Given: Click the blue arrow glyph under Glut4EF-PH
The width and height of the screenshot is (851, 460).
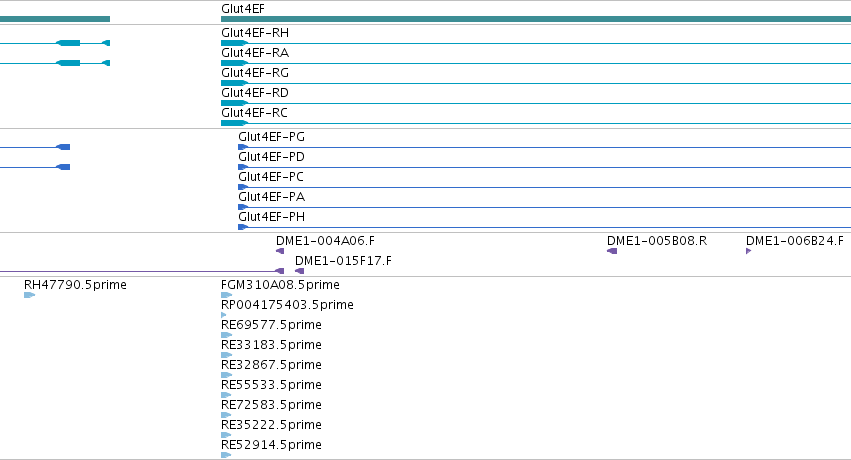Looking at the screenshot, I should pos(243,227).
